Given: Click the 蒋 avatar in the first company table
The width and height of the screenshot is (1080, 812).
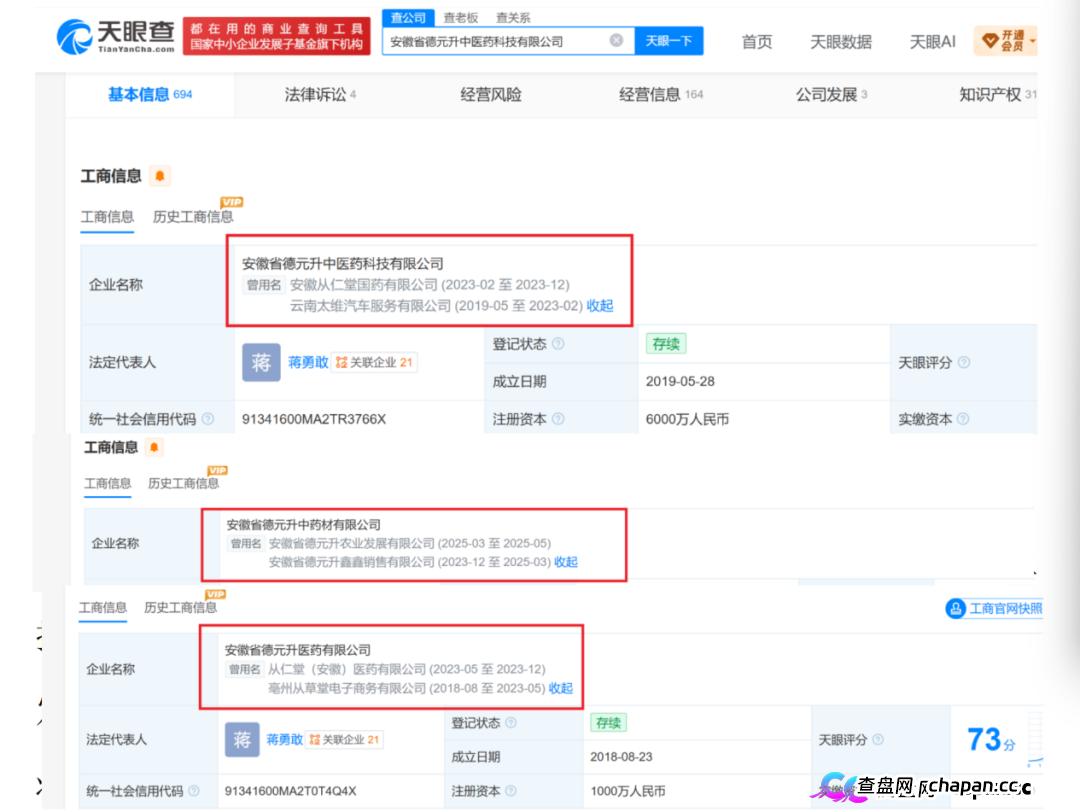Looking at the screenshot, I should tap(261, 362).
